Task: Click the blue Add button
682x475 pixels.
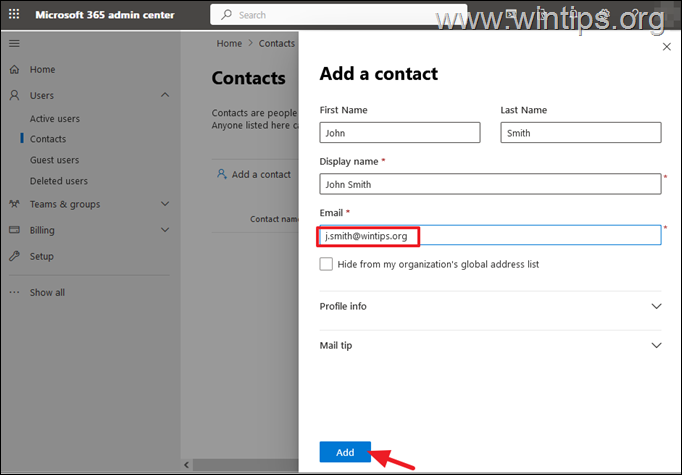Action: click(345, 452)
